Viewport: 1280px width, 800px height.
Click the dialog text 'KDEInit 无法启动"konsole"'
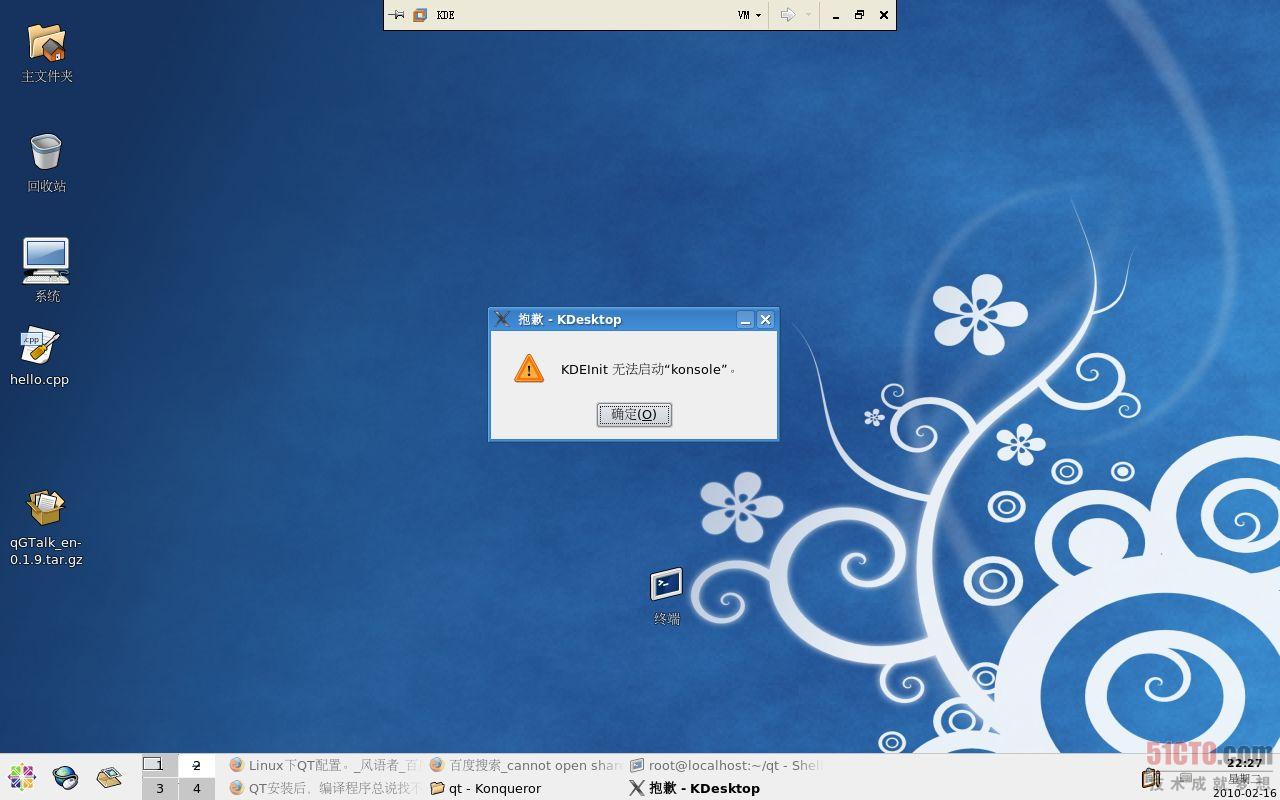(x=648, y=369)
